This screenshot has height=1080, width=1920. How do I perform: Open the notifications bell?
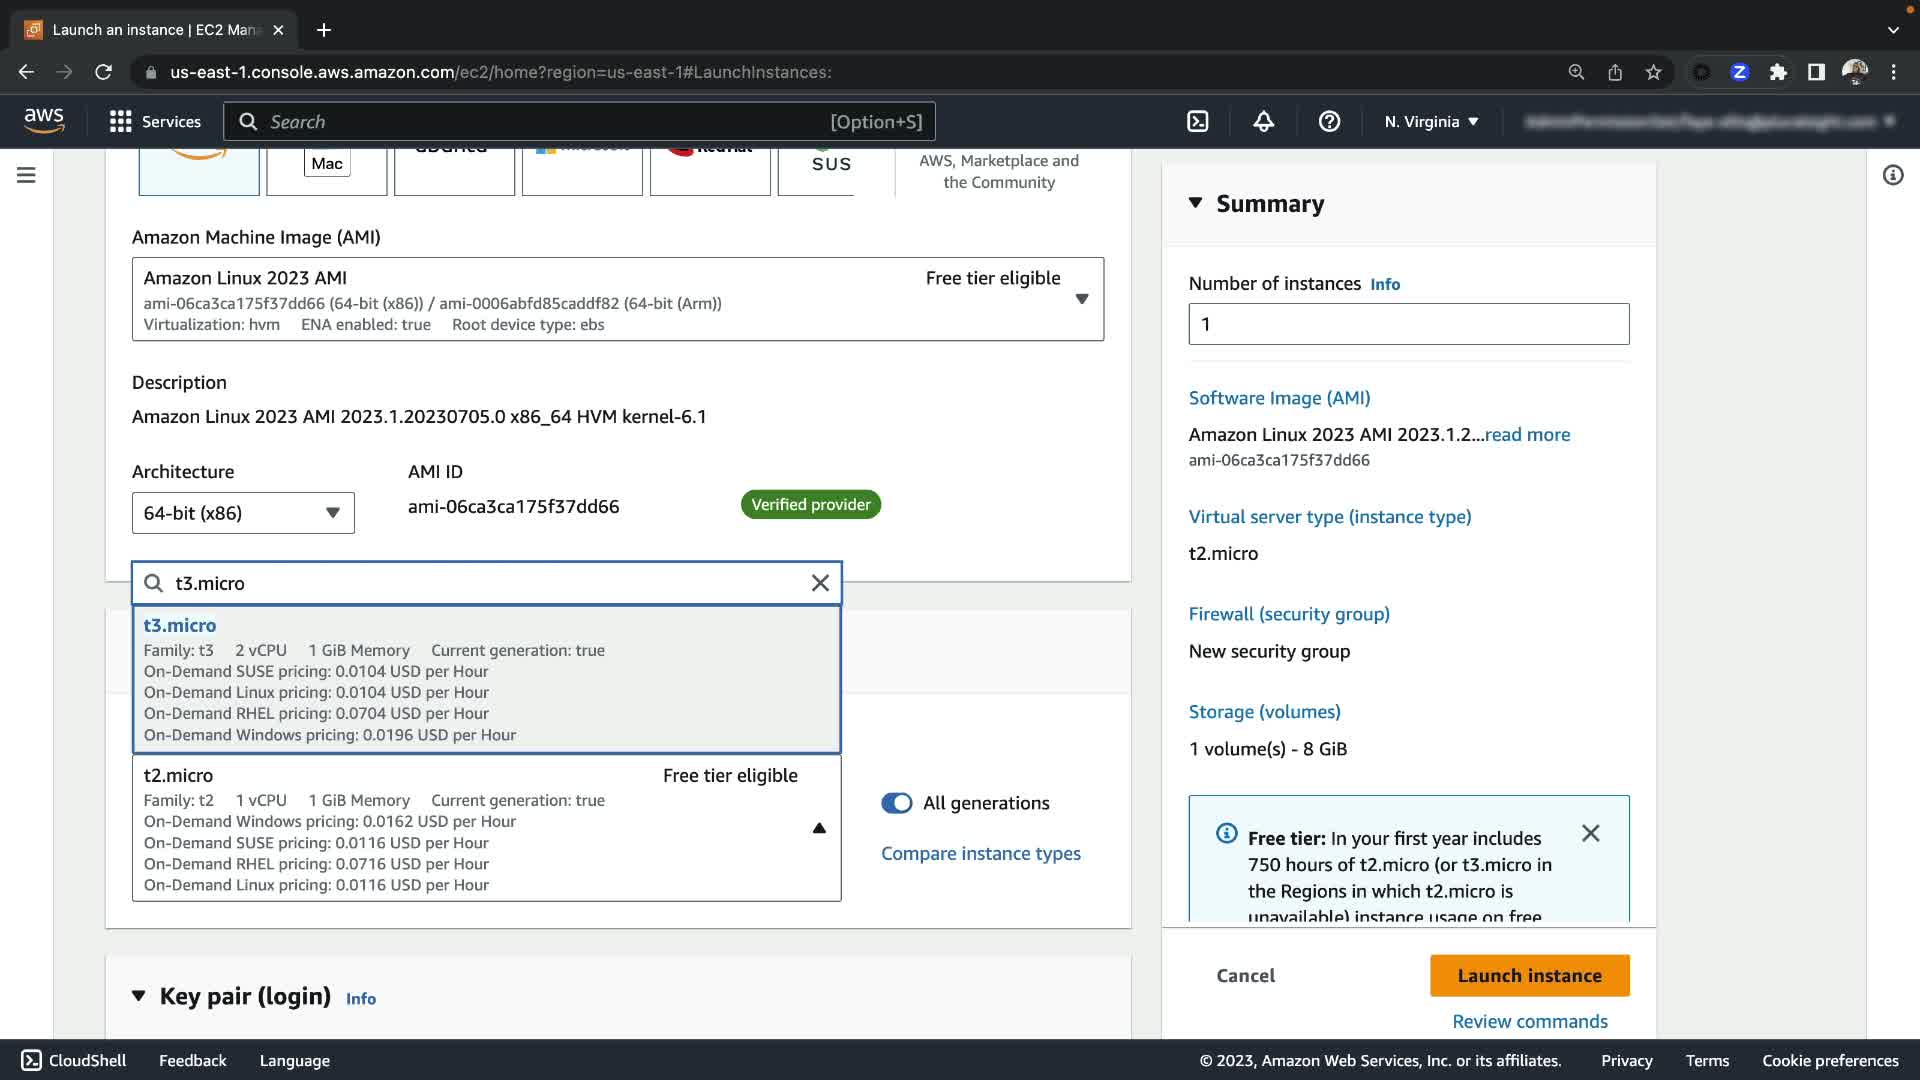point(1264,122)
